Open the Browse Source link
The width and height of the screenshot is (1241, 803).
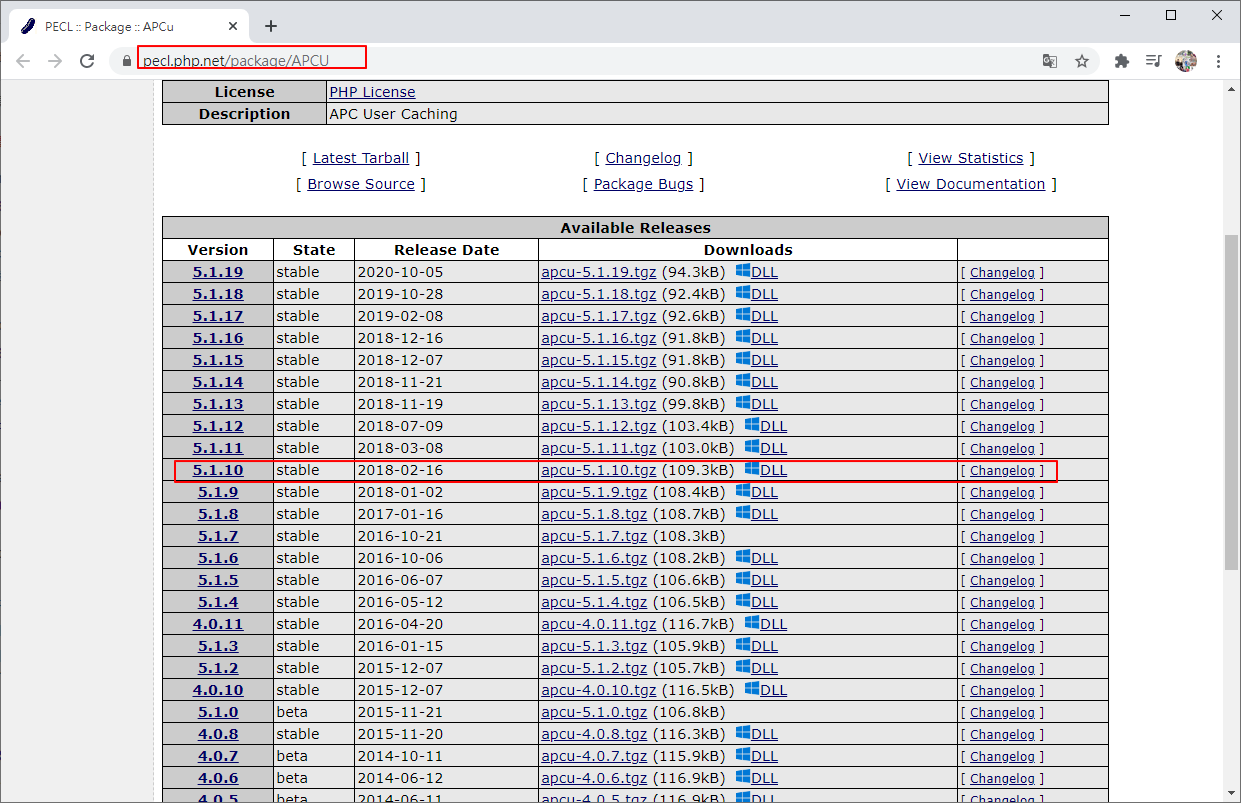point(361,184)
